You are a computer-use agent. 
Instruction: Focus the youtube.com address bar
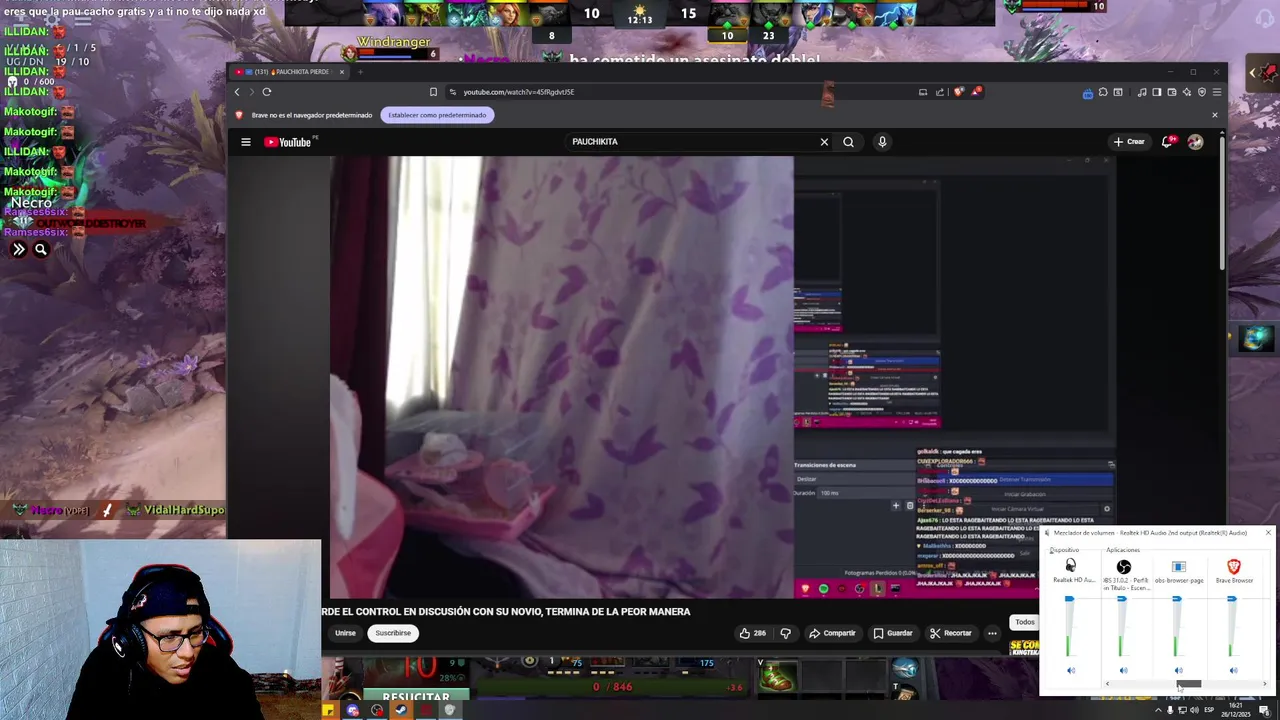(x=680, y=92)
